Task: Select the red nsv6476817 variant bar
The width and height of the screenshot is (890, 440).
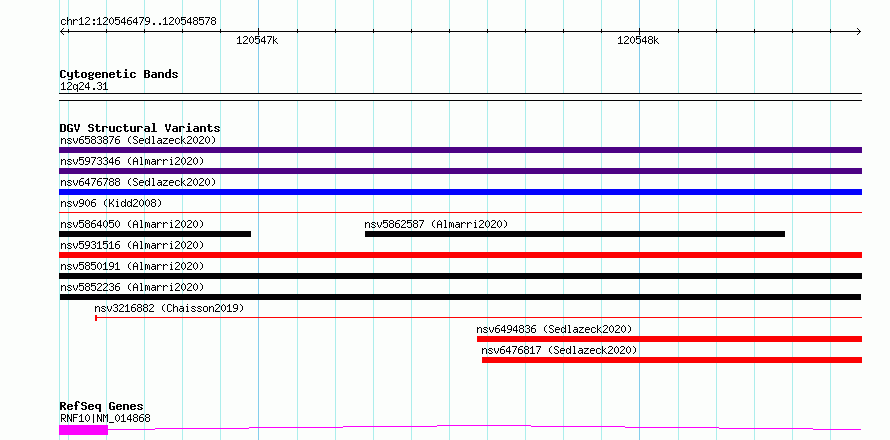Action: (672, 360)
